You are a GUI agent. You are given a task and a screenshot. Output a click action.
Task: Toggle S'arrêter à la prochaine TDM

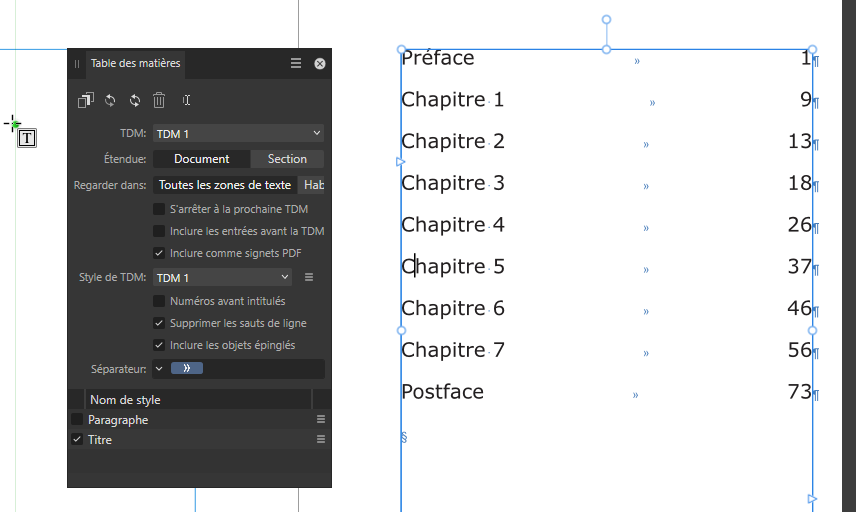click(x=159, y=209)
